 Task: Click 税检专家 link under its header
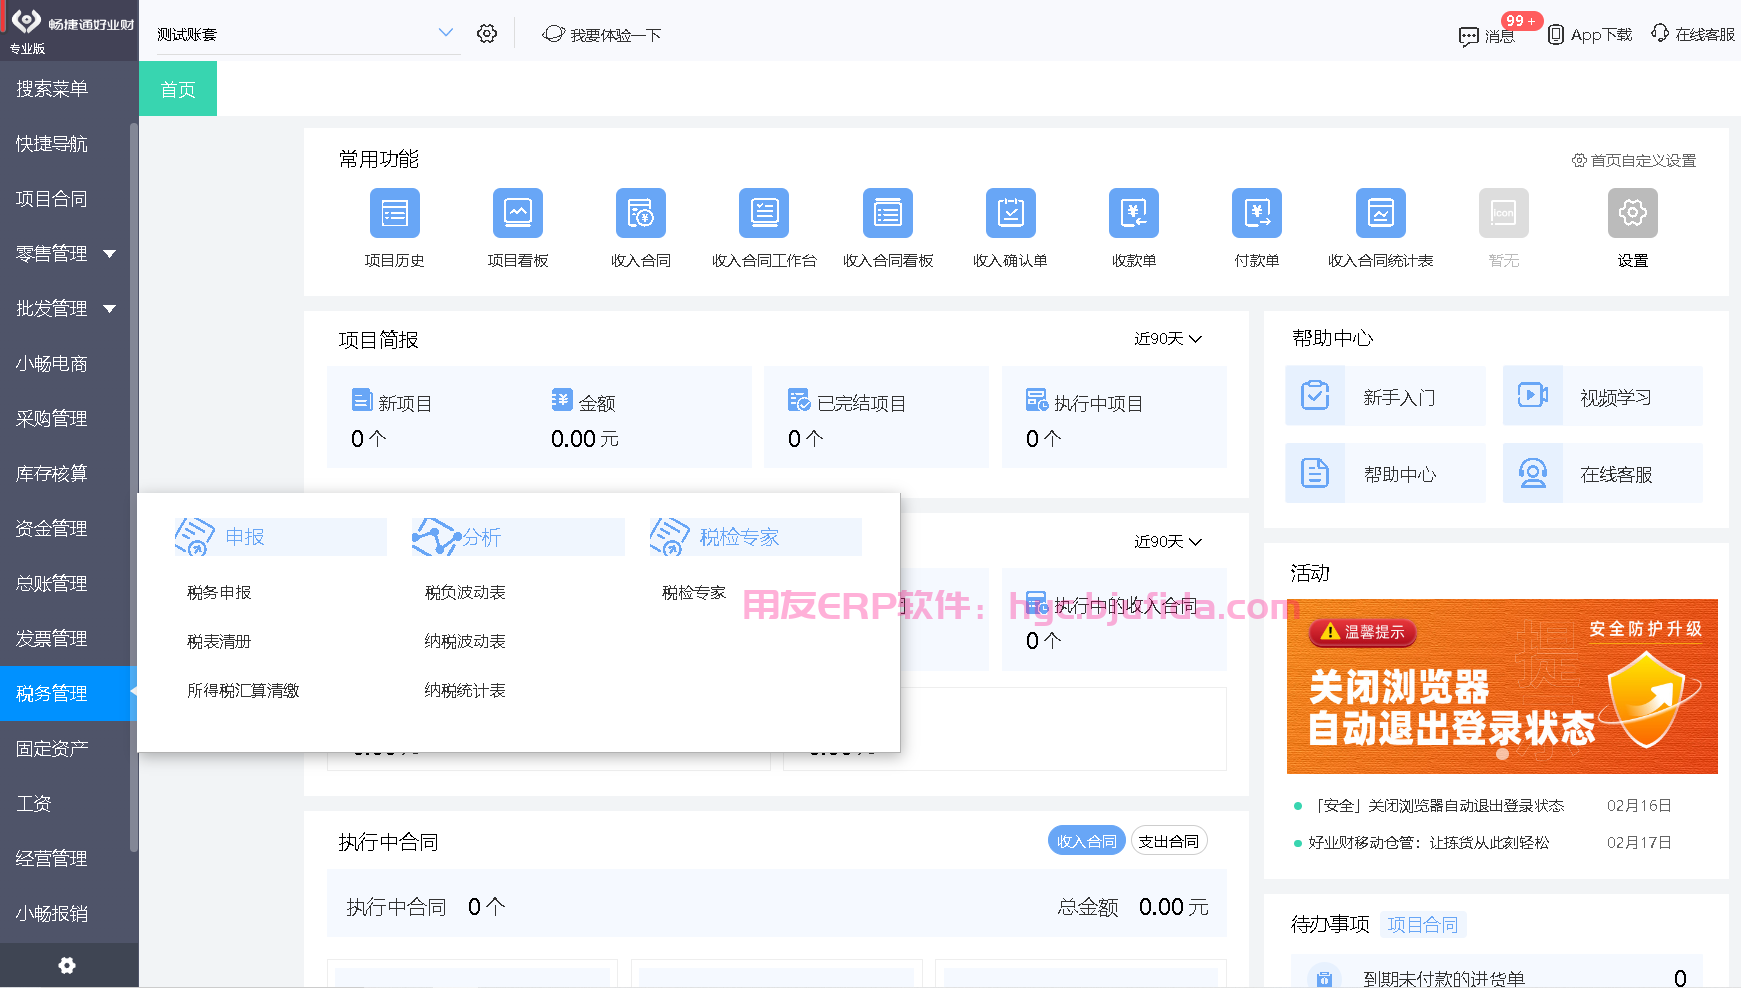pyautogui.click(x=694, y=593)
